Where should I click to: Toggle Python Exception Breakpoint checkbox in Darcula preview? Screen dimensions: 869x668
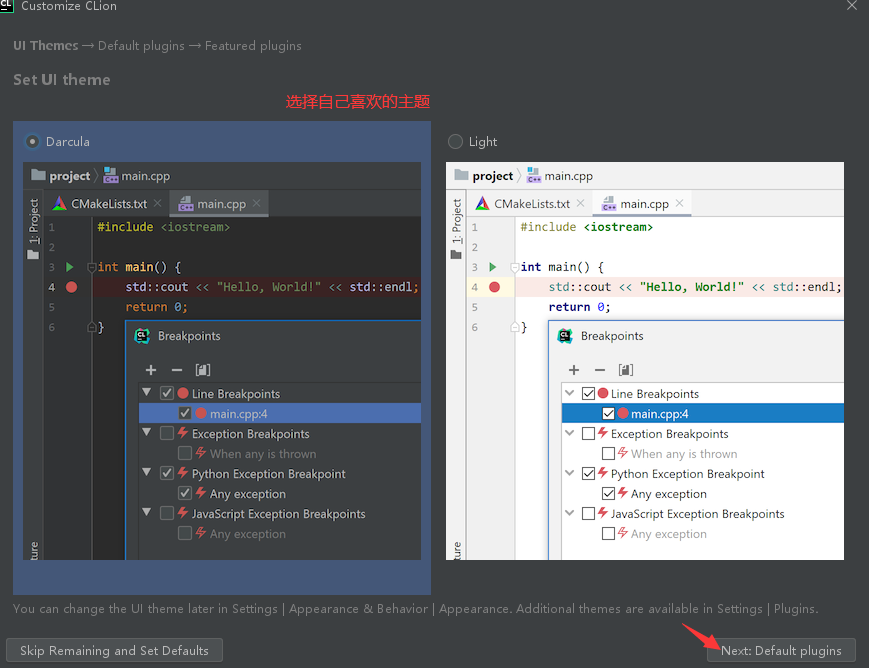click(x=167, y=474)
